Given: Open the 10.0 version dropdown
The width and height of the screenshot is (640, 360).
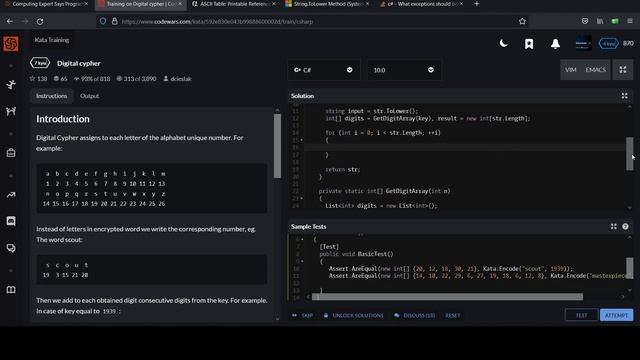Looking at the screenshot, I should (404, 70).
